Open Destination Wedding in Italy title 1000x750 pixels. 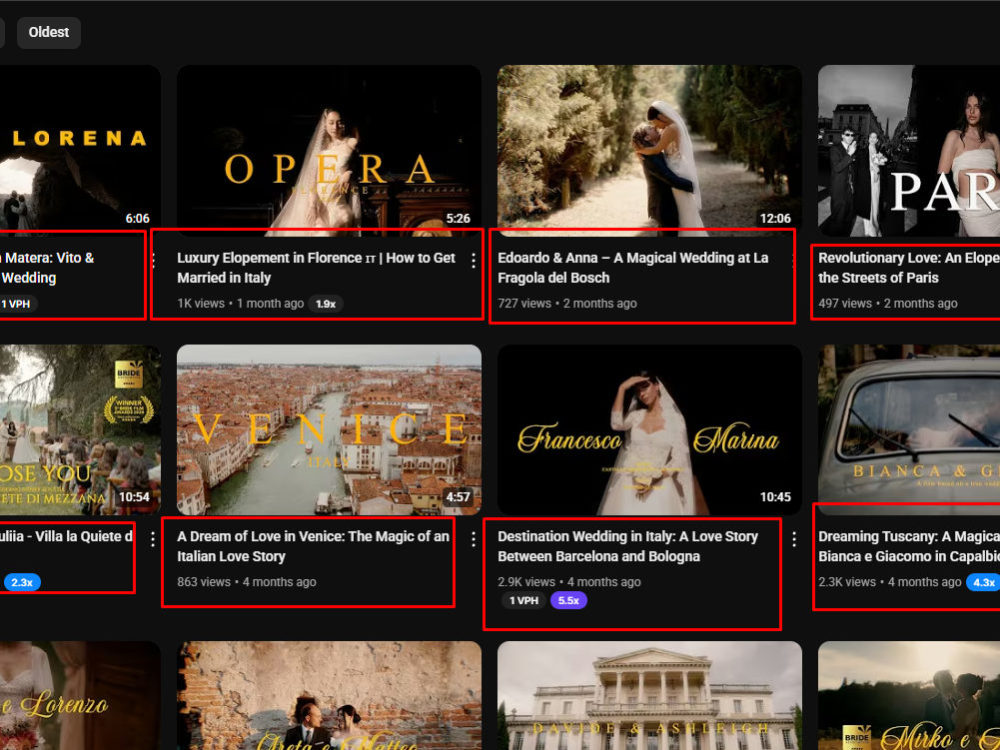(x=628, y=546)
